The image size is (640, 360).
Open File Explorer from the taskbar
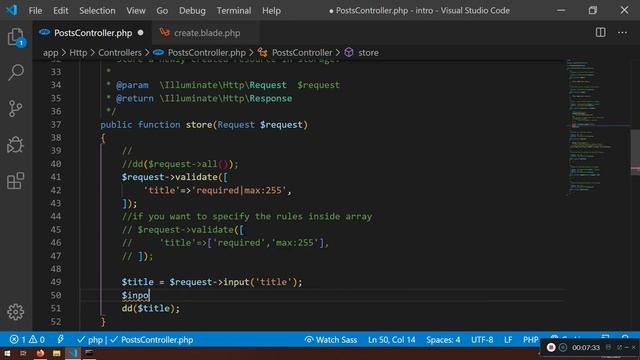pyautogui.click(x=56, y=353)
